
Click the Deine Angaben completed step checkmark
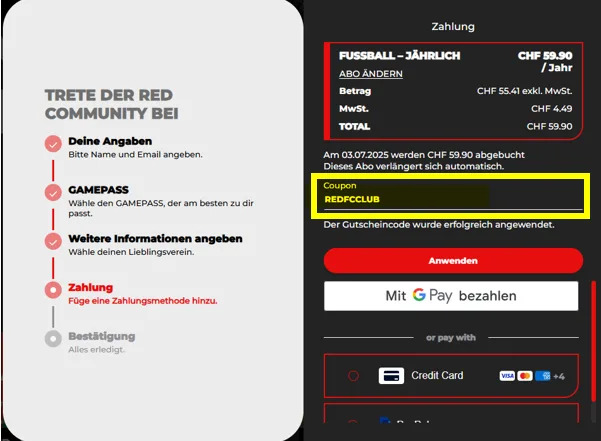53,144
